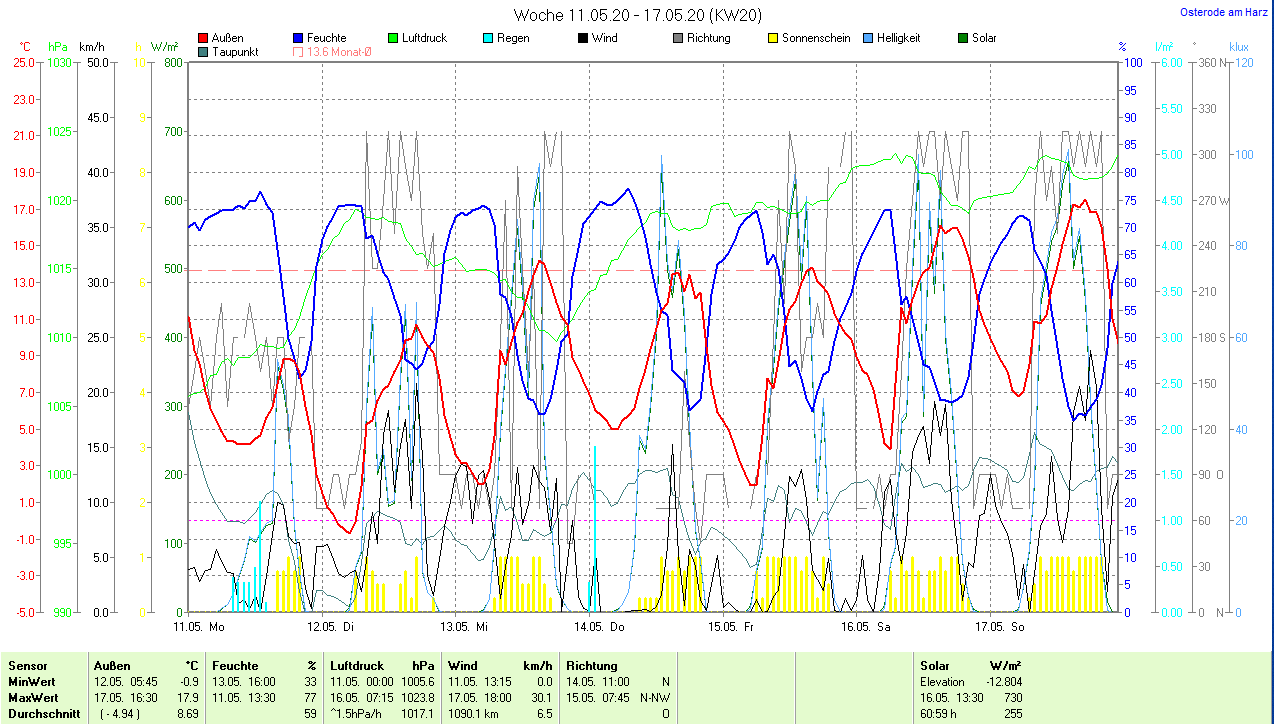Click the Taupunkt legend square
The width and height of the screenshot is (1274, 724).
coord(204,52)
